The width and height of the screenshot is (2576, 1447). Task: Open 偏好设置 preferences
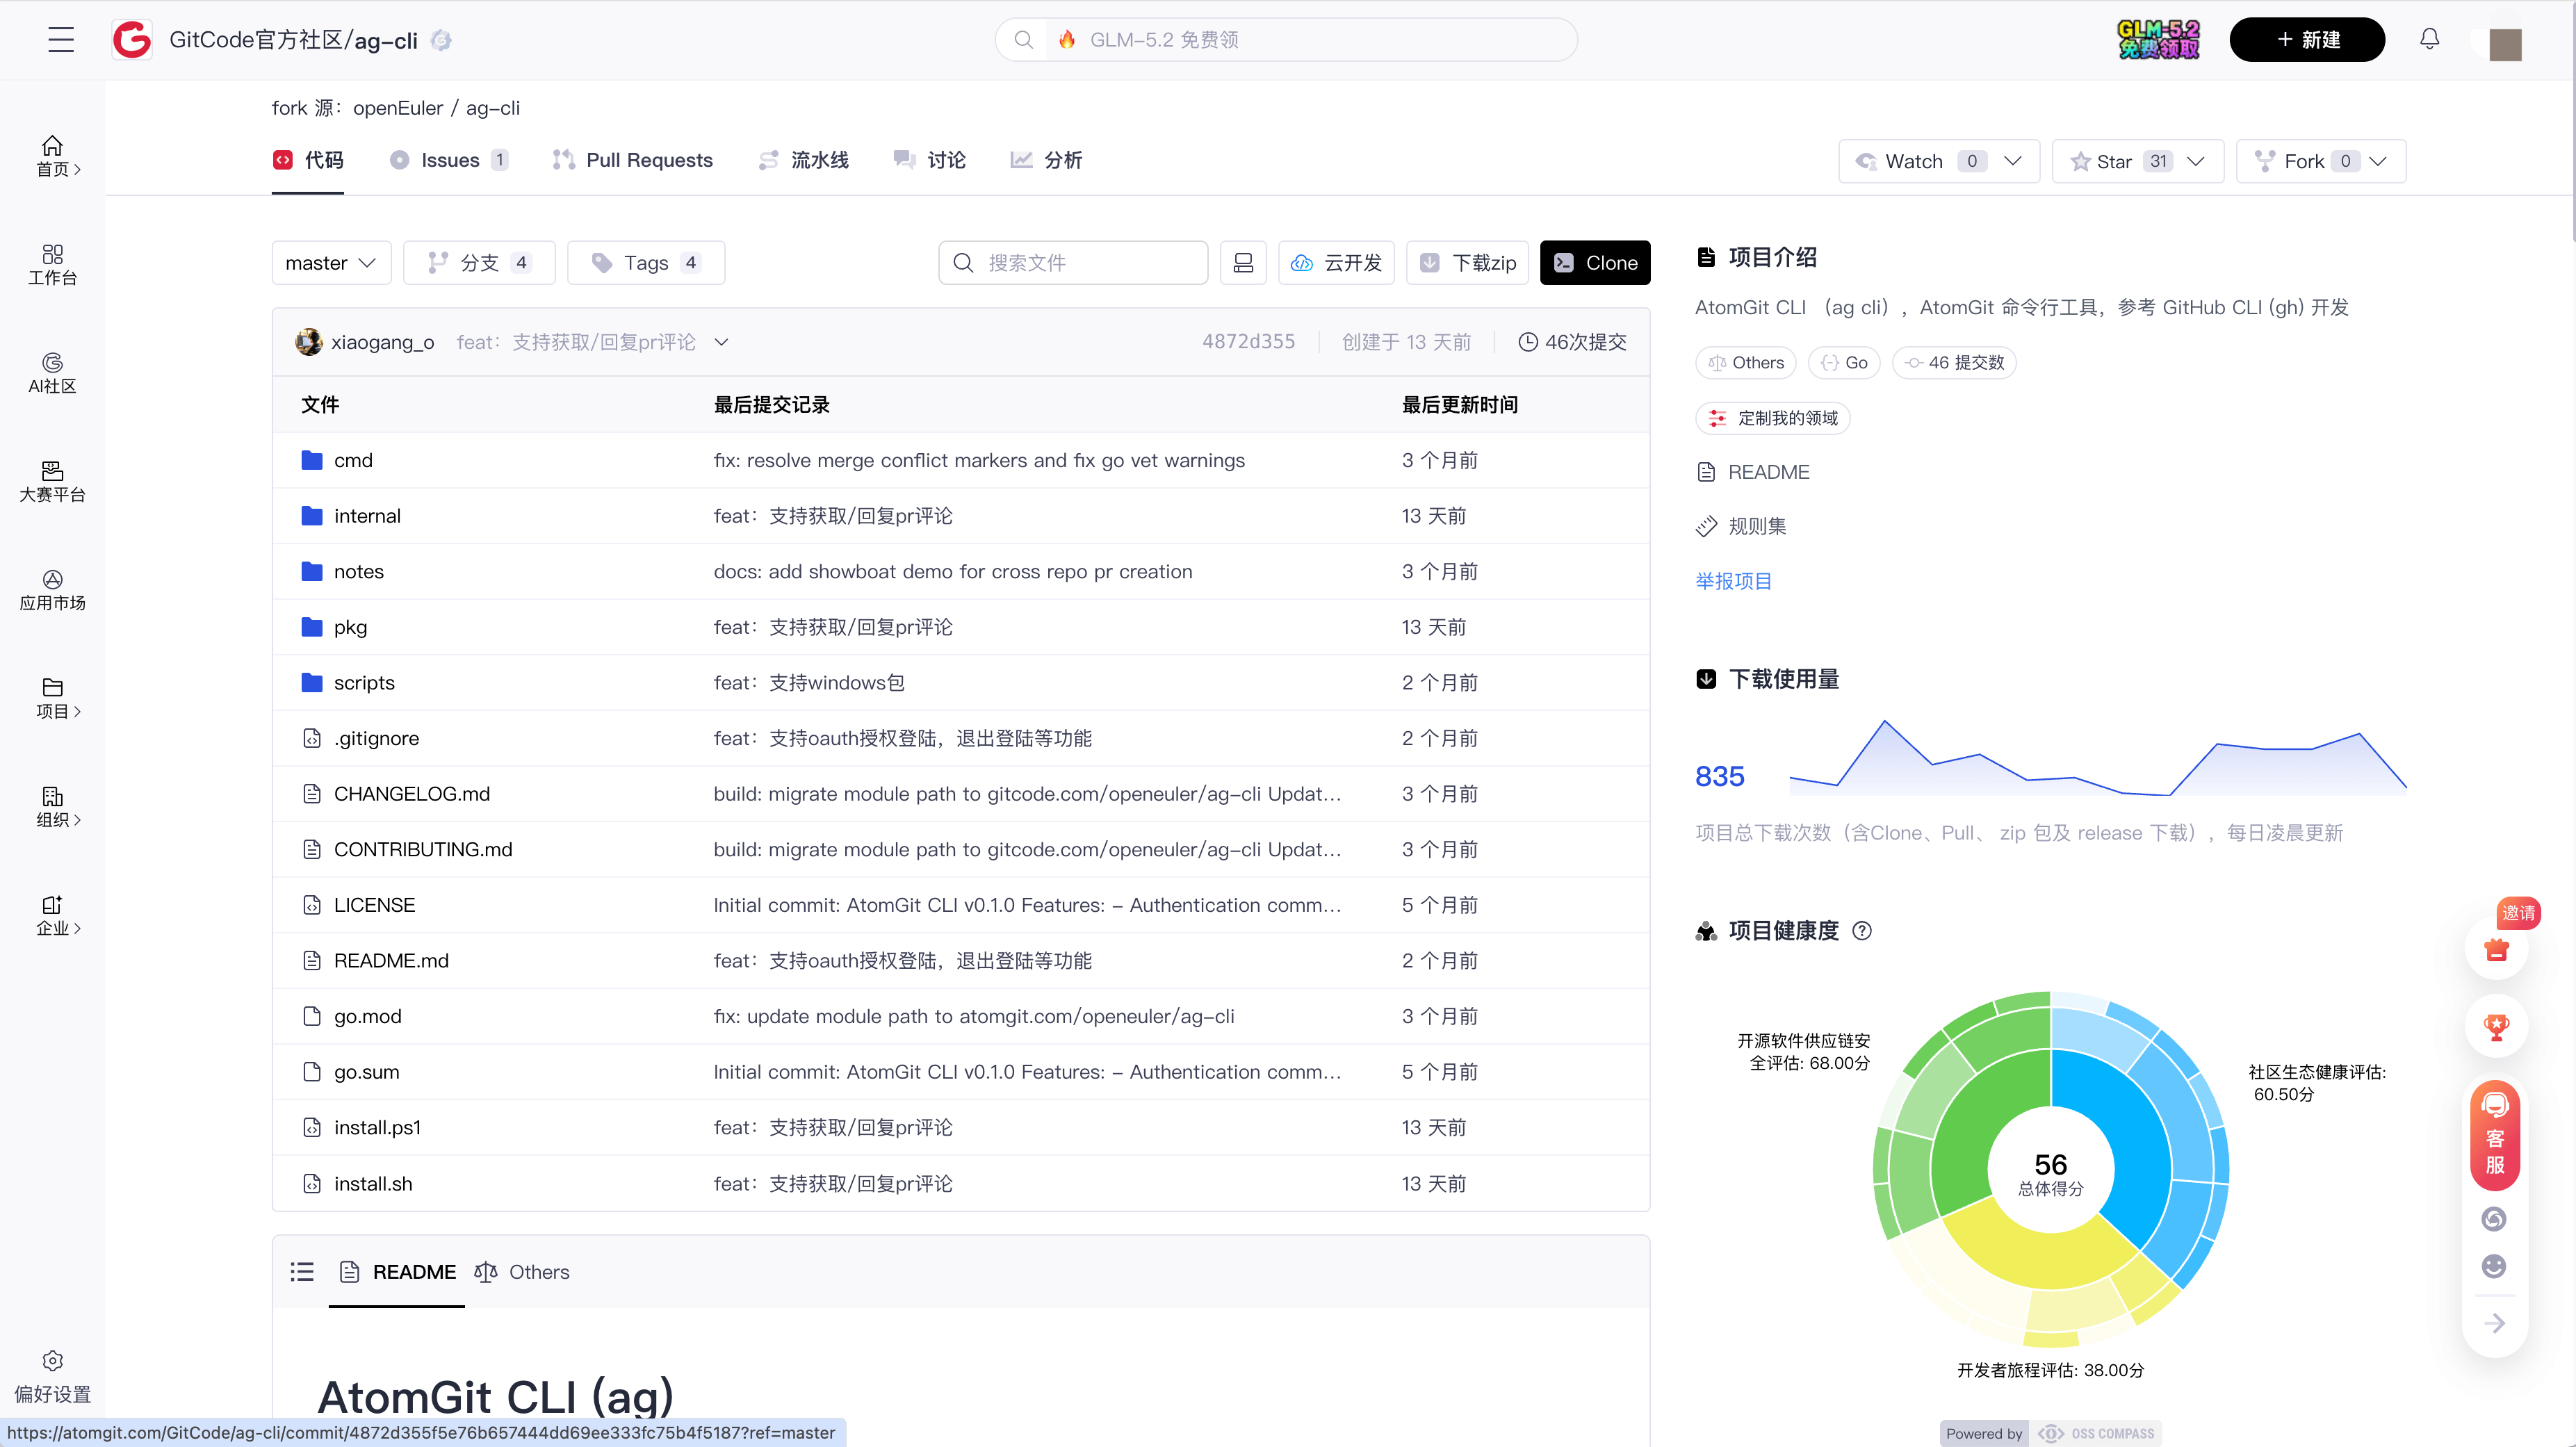click(53, 1377)
